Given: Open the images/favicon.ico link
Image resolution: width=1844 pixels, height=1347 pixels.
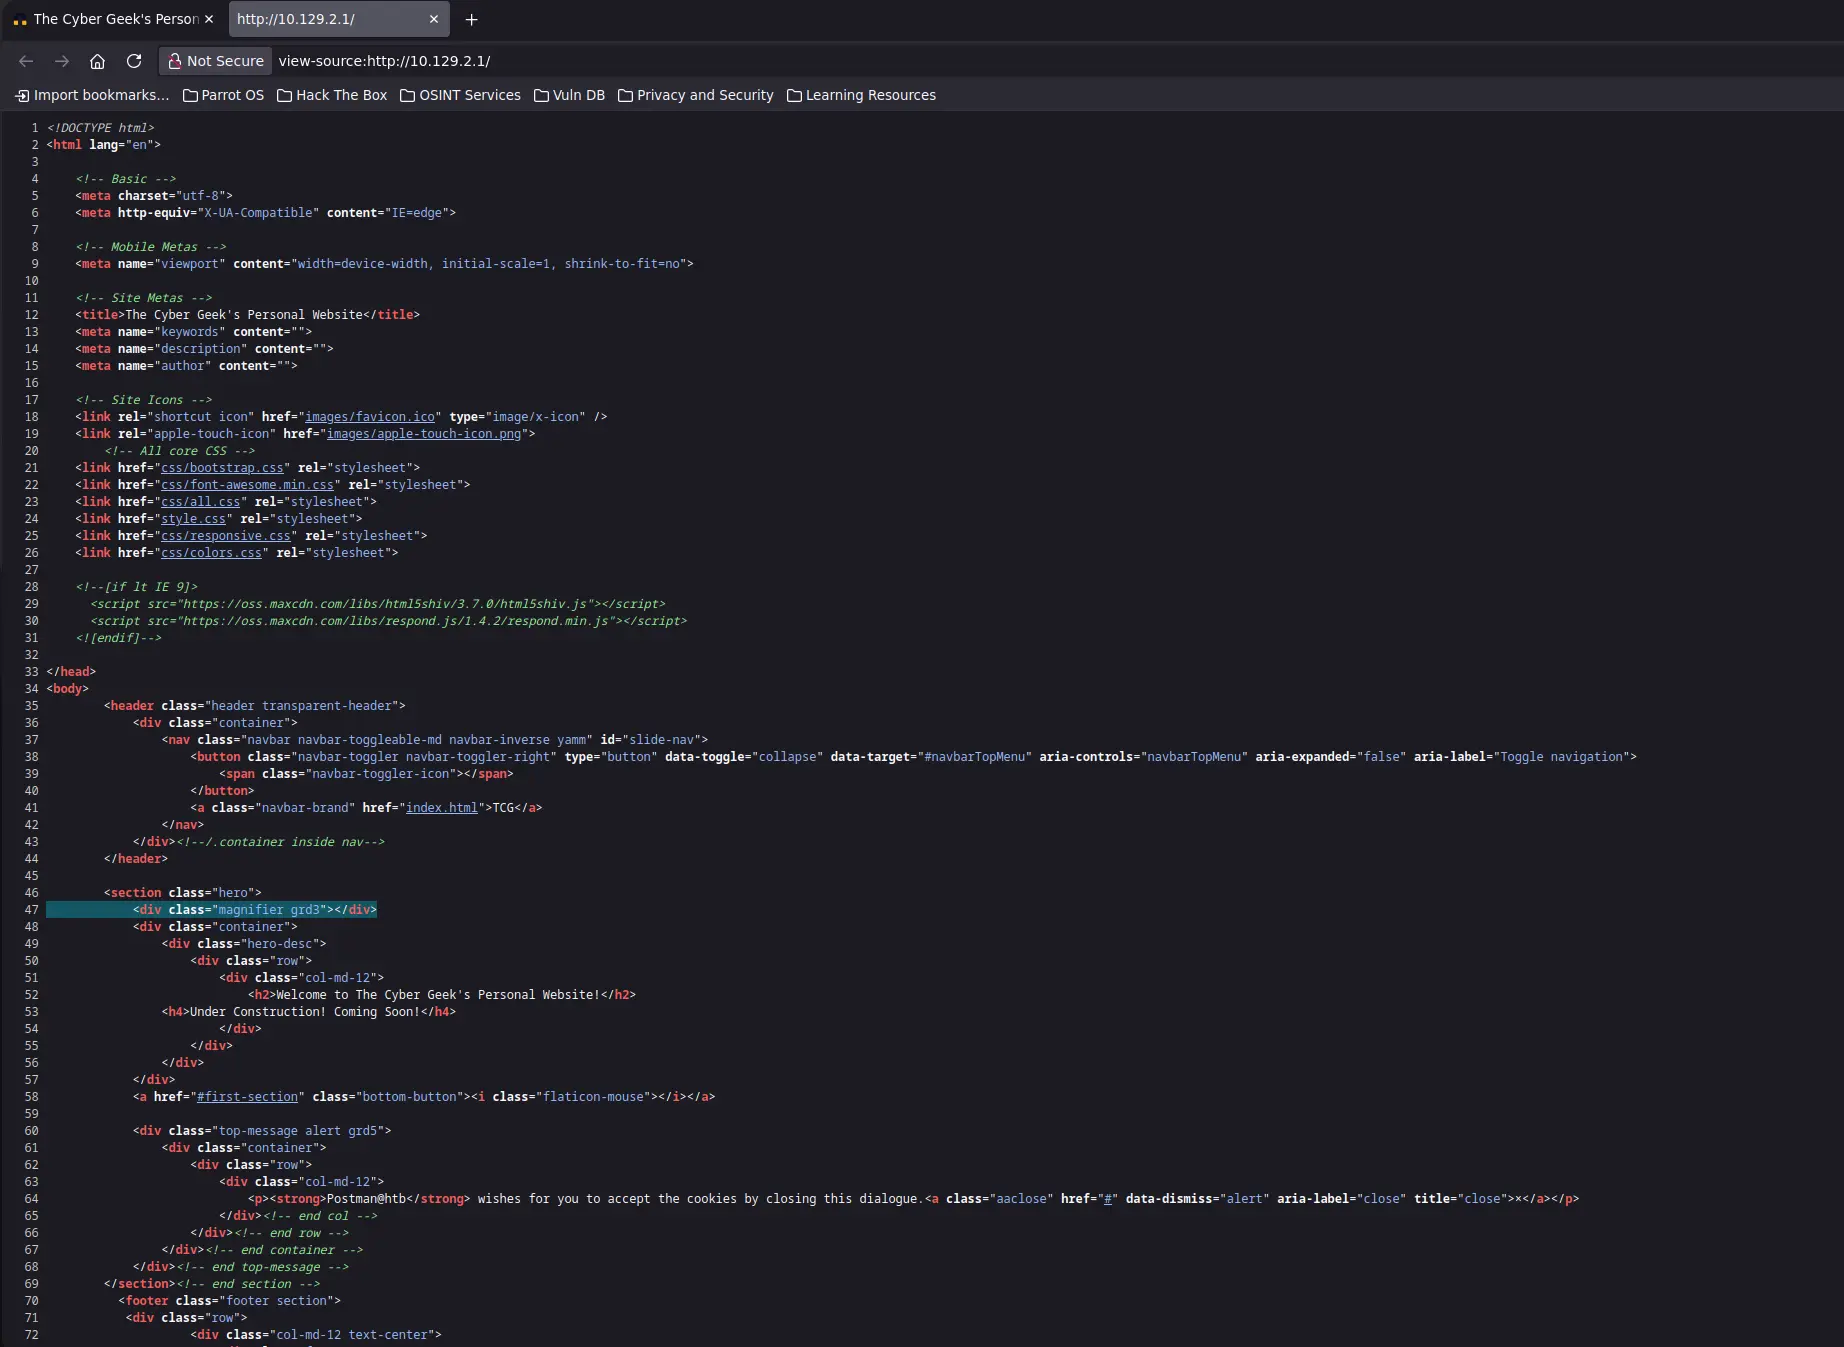Looking at the screenshot, I should click(370, 417).
